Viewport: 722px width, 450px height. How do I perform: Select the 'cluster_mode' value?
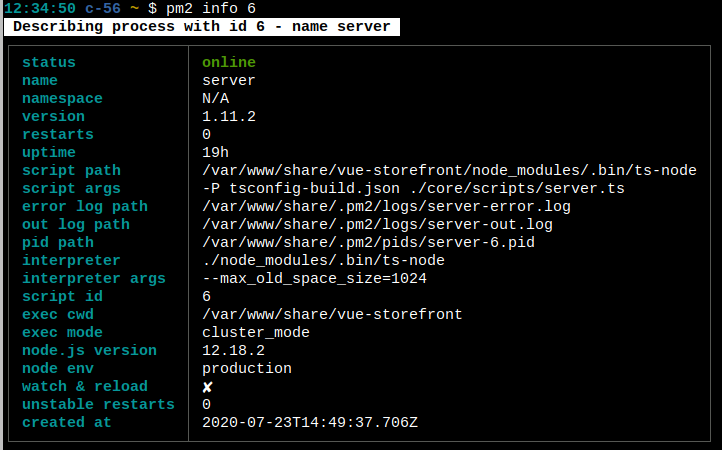point(256,333)
